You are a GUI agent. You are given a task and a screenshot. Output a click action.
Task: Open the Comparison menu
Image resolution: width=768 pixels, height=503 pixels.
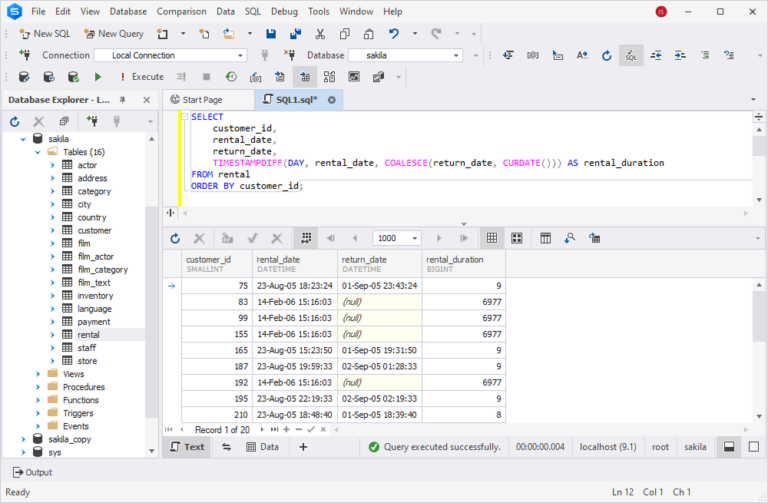pos(181,11)
